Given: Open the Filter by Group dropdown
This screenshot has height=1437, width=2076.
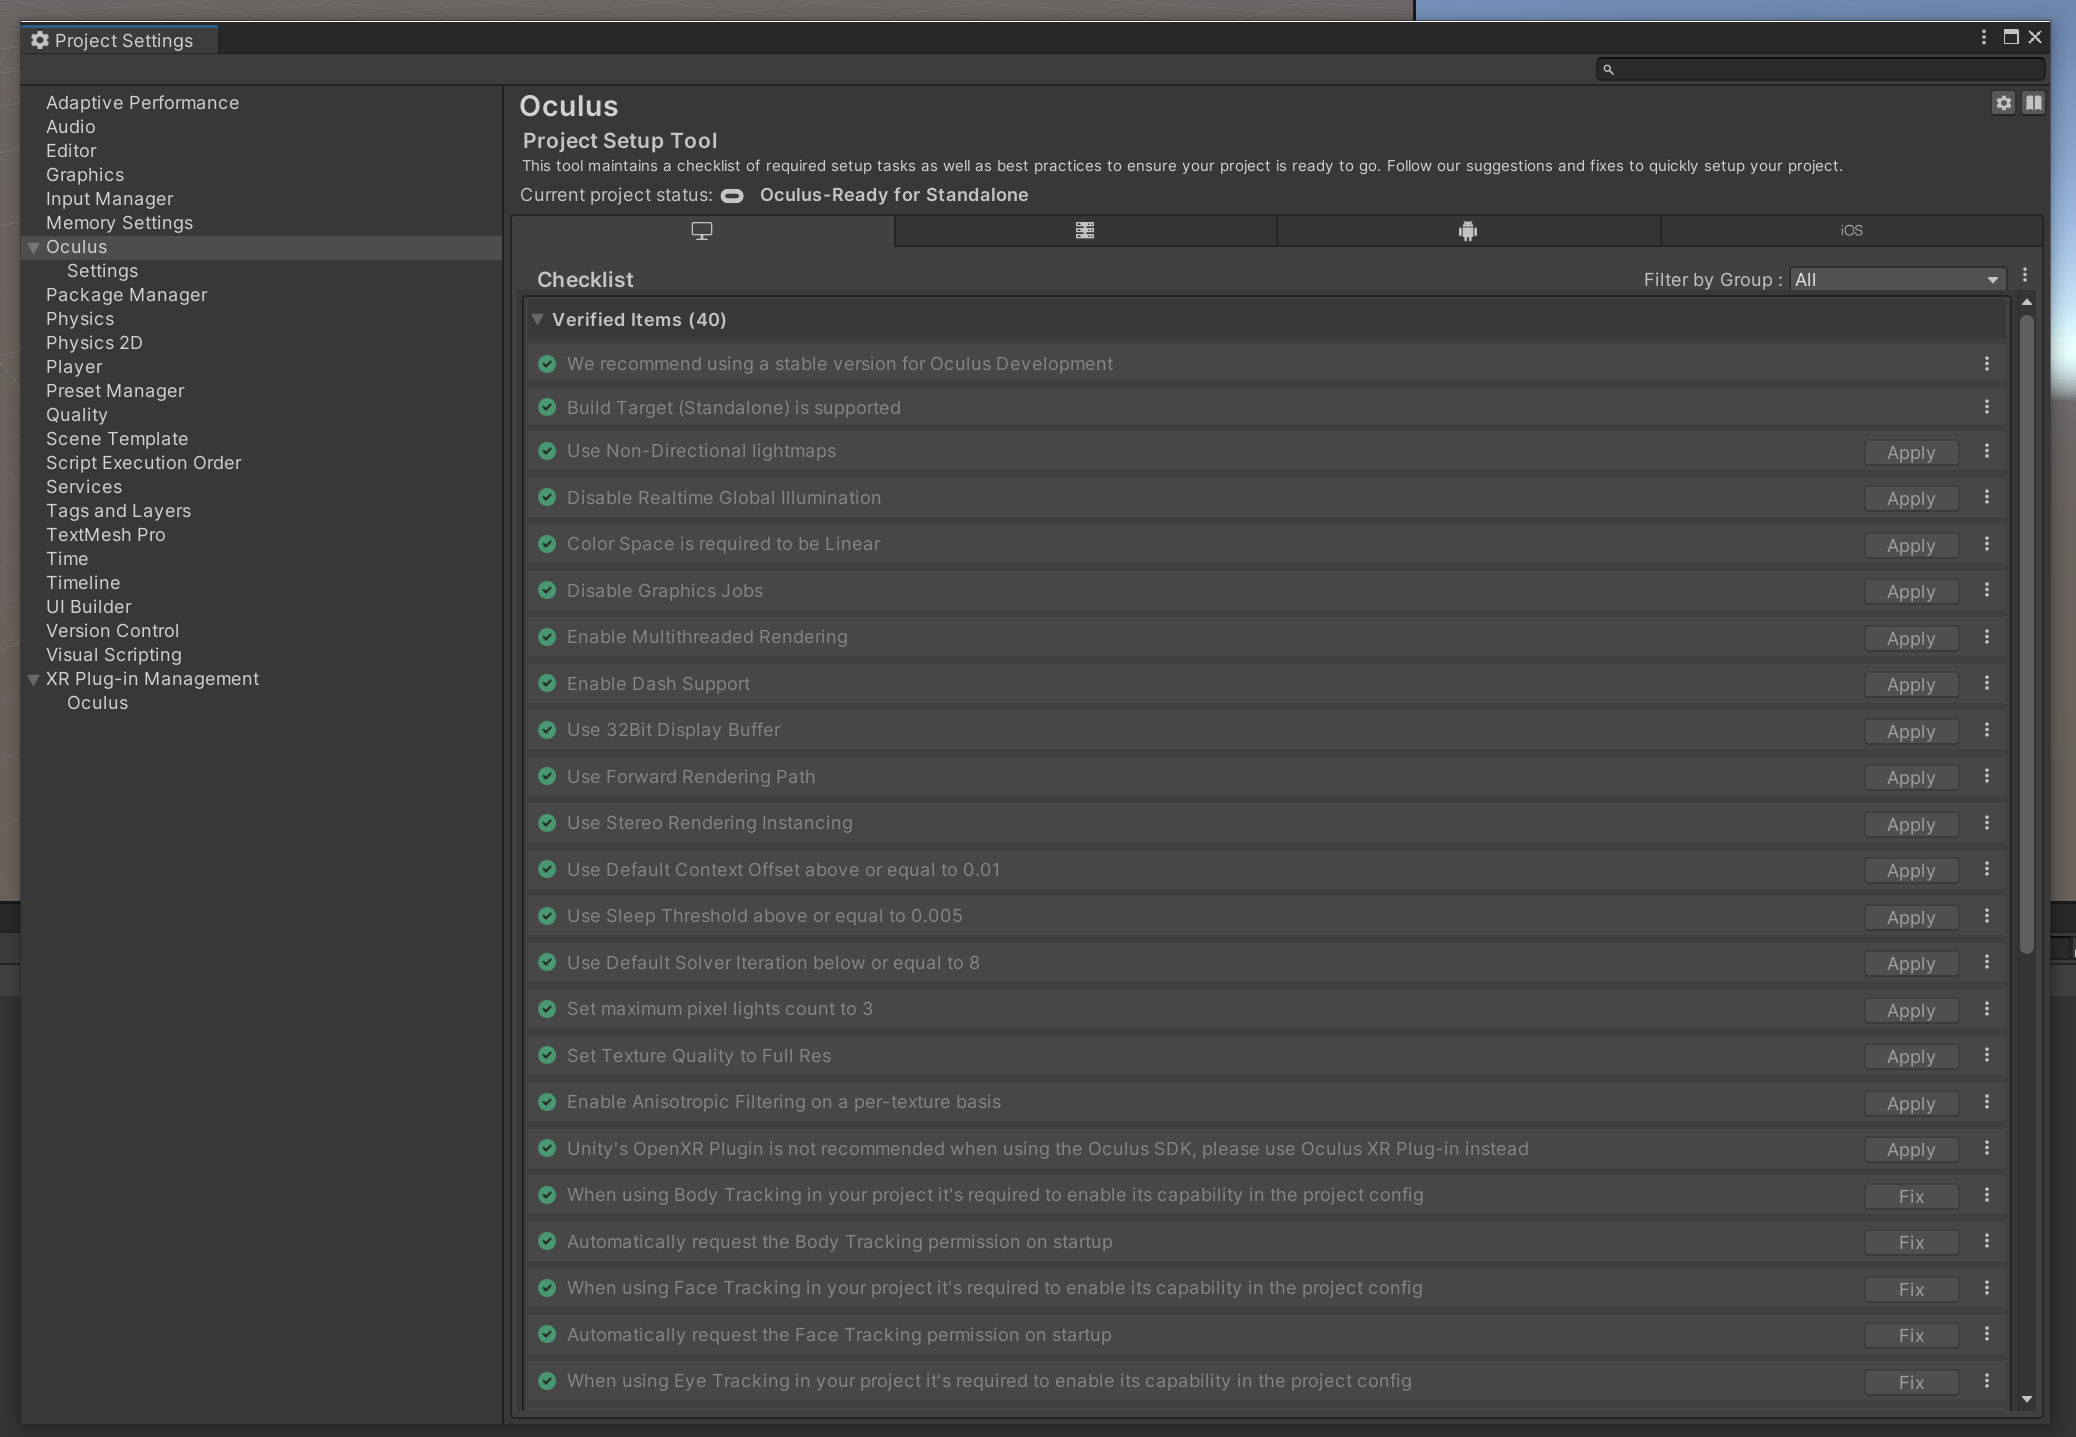Looking at the screenshot, I should coord(1896,280).
